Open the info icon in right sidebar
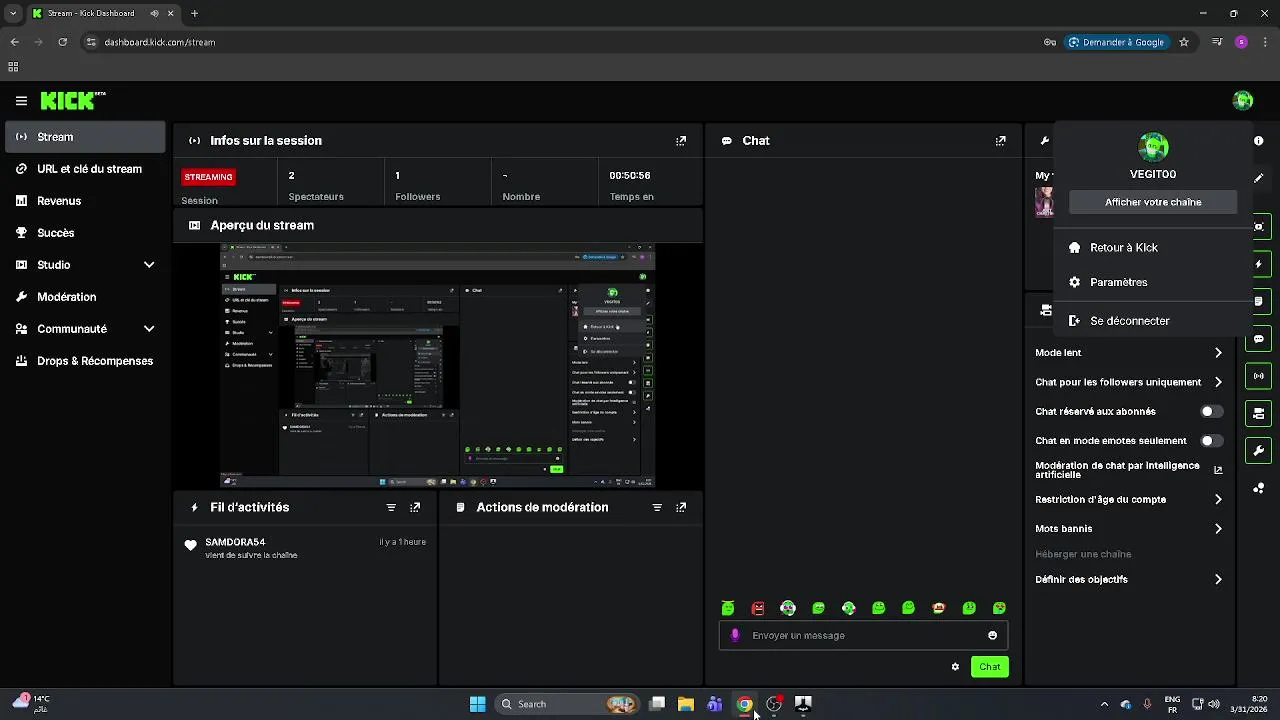The width and height of the screenshot is (1280, 720). click(1259, 141)
